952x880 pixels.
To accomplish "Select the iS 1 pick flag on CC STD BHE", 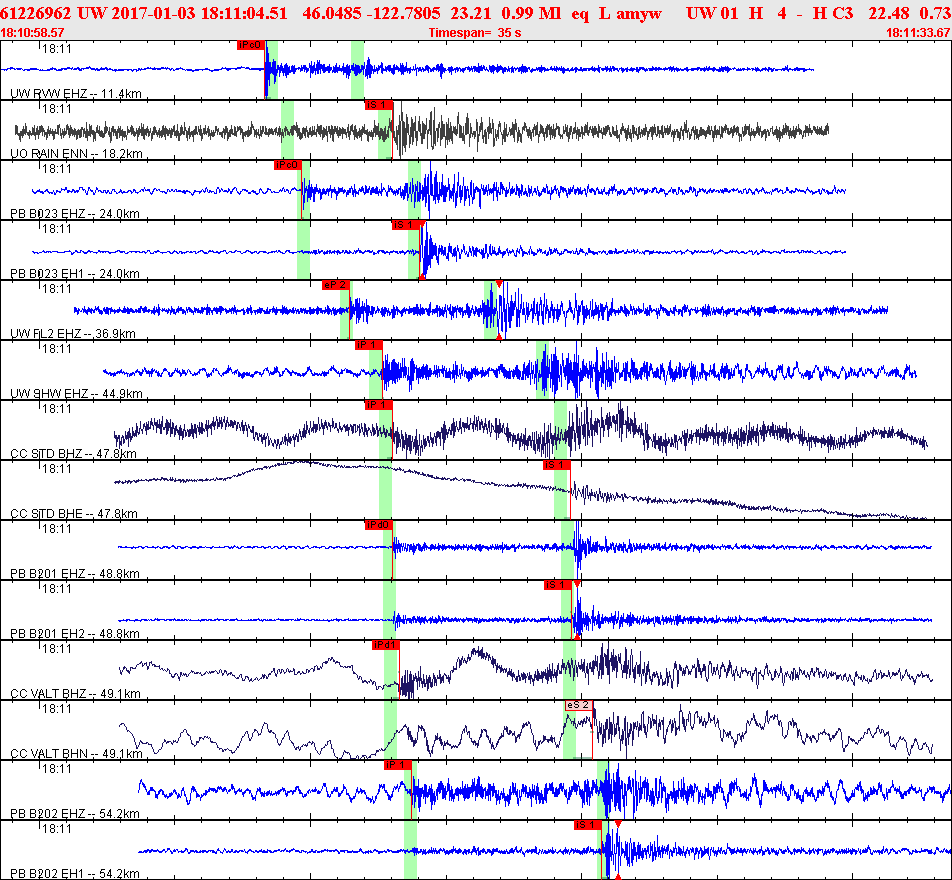I will click(557, 465).
